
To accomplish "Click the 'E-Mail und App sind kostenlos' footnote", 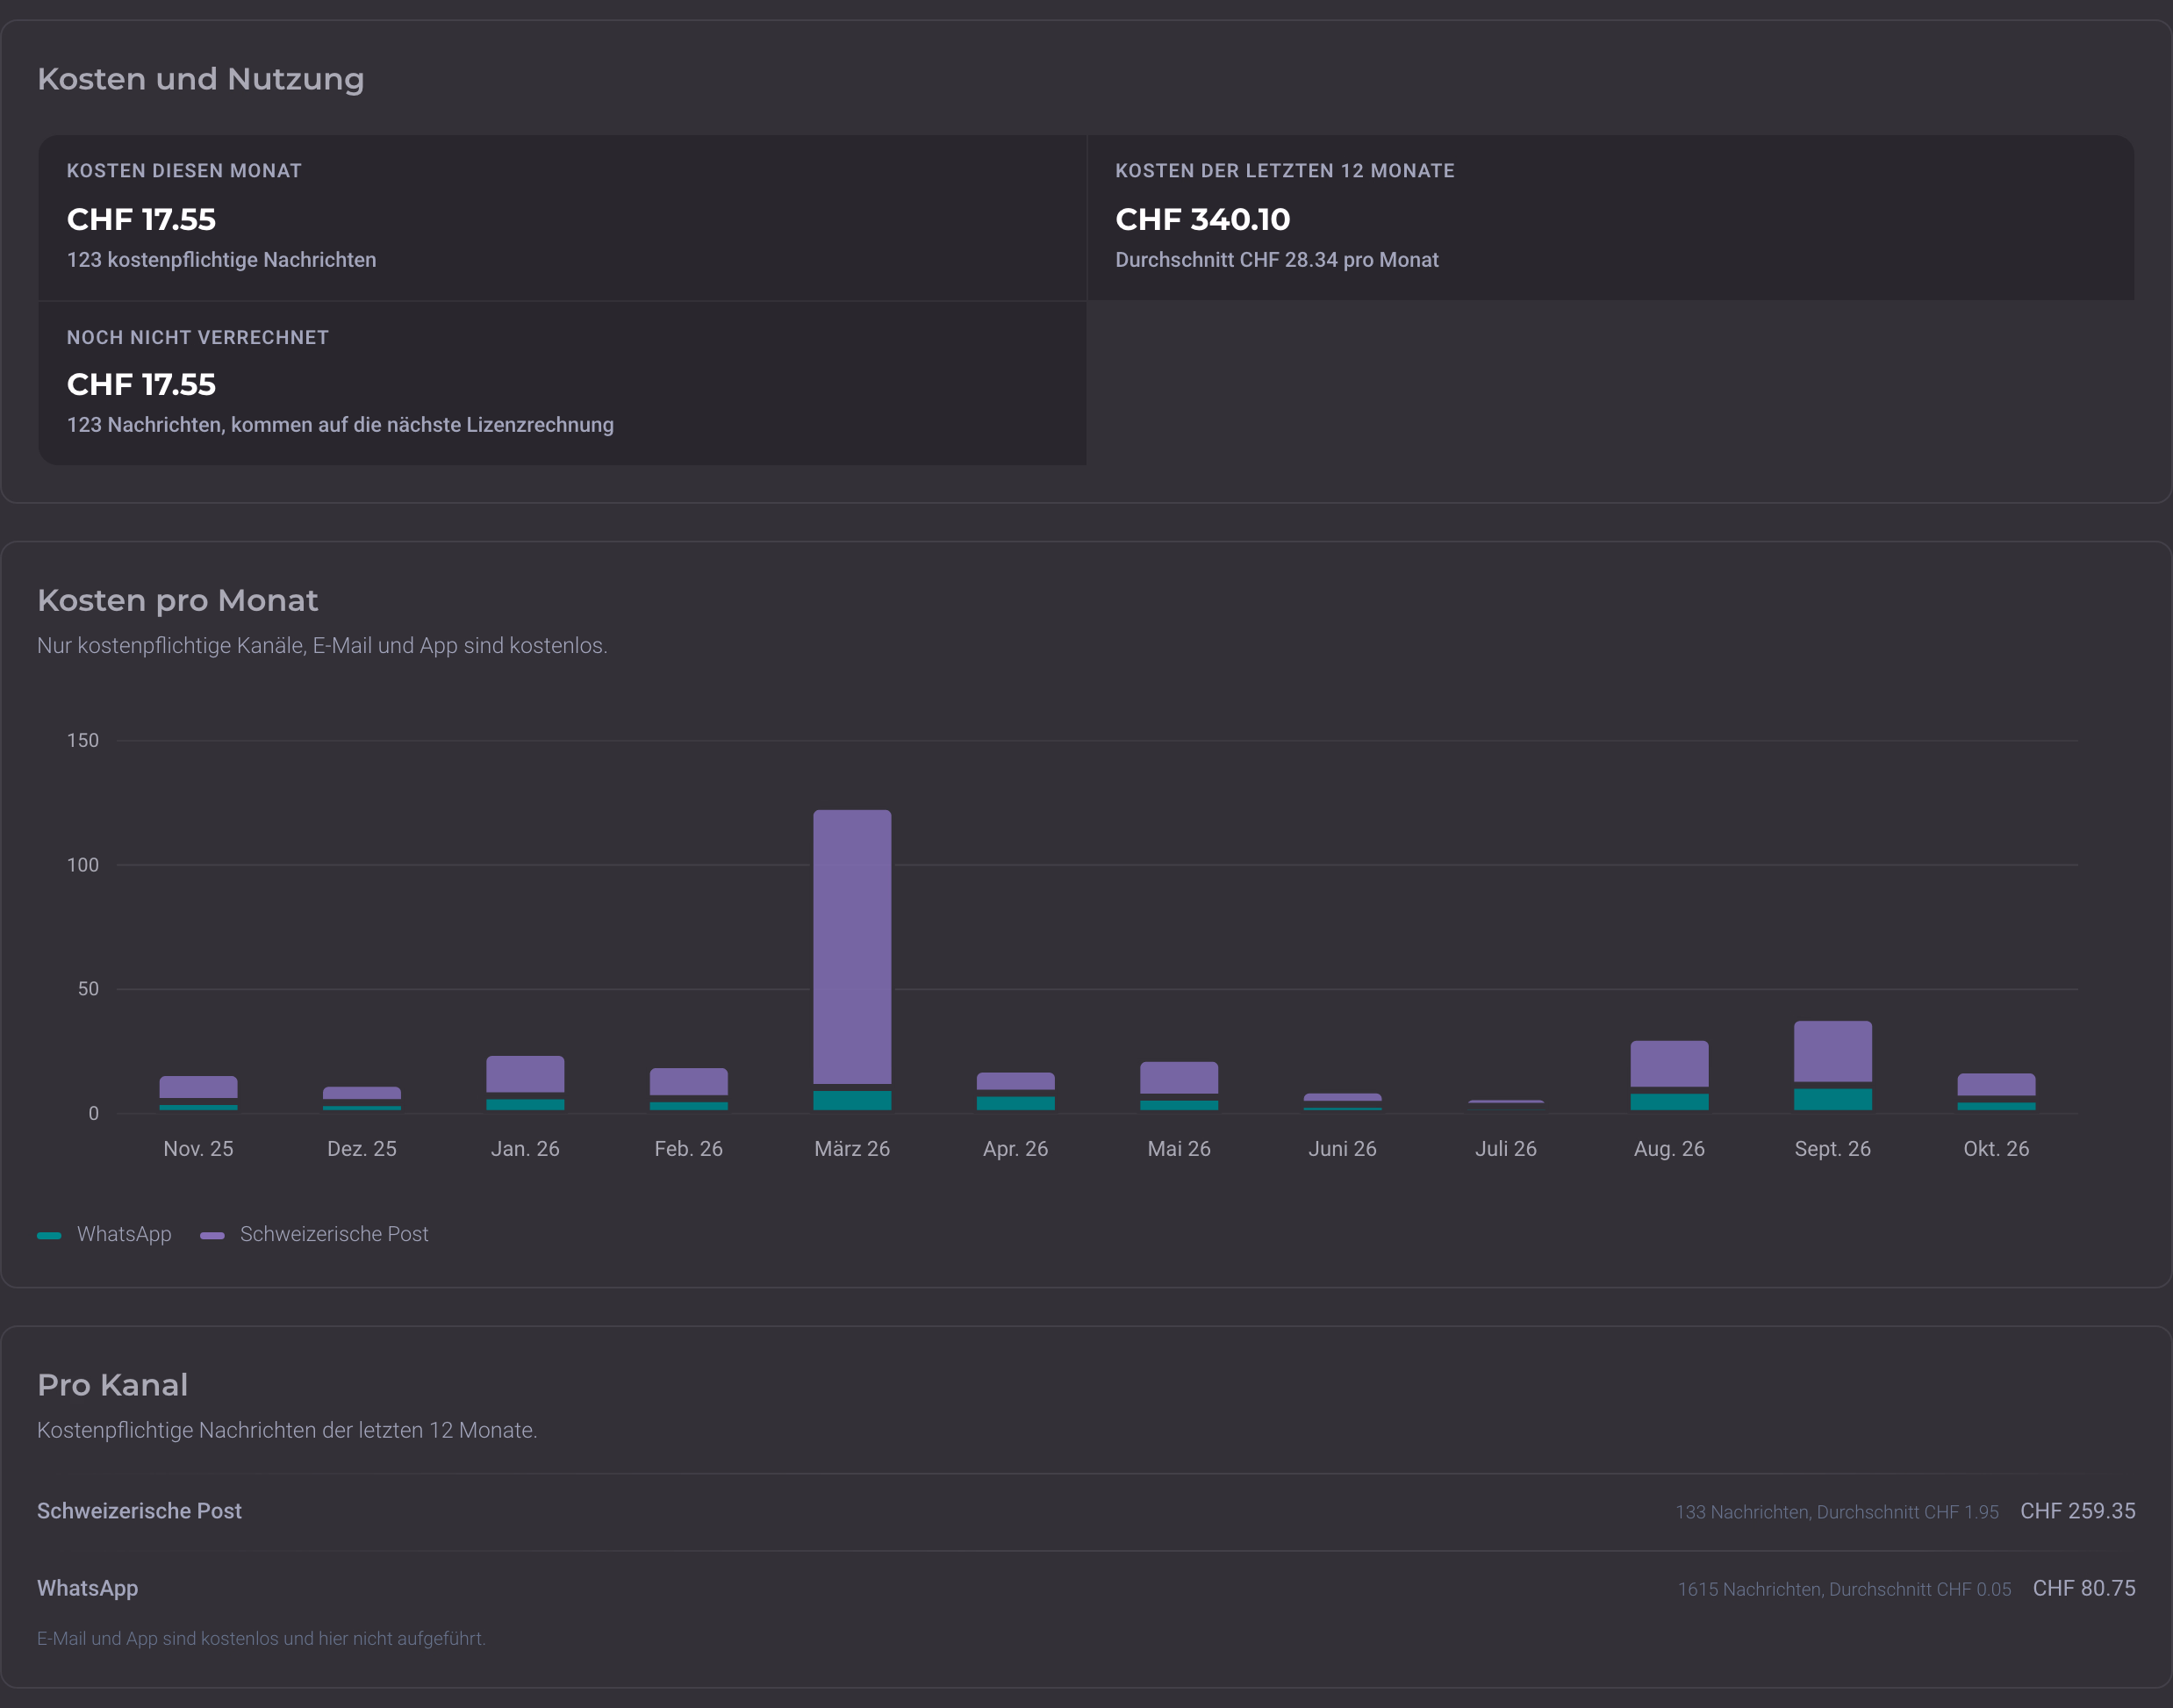I will 261,1639.
